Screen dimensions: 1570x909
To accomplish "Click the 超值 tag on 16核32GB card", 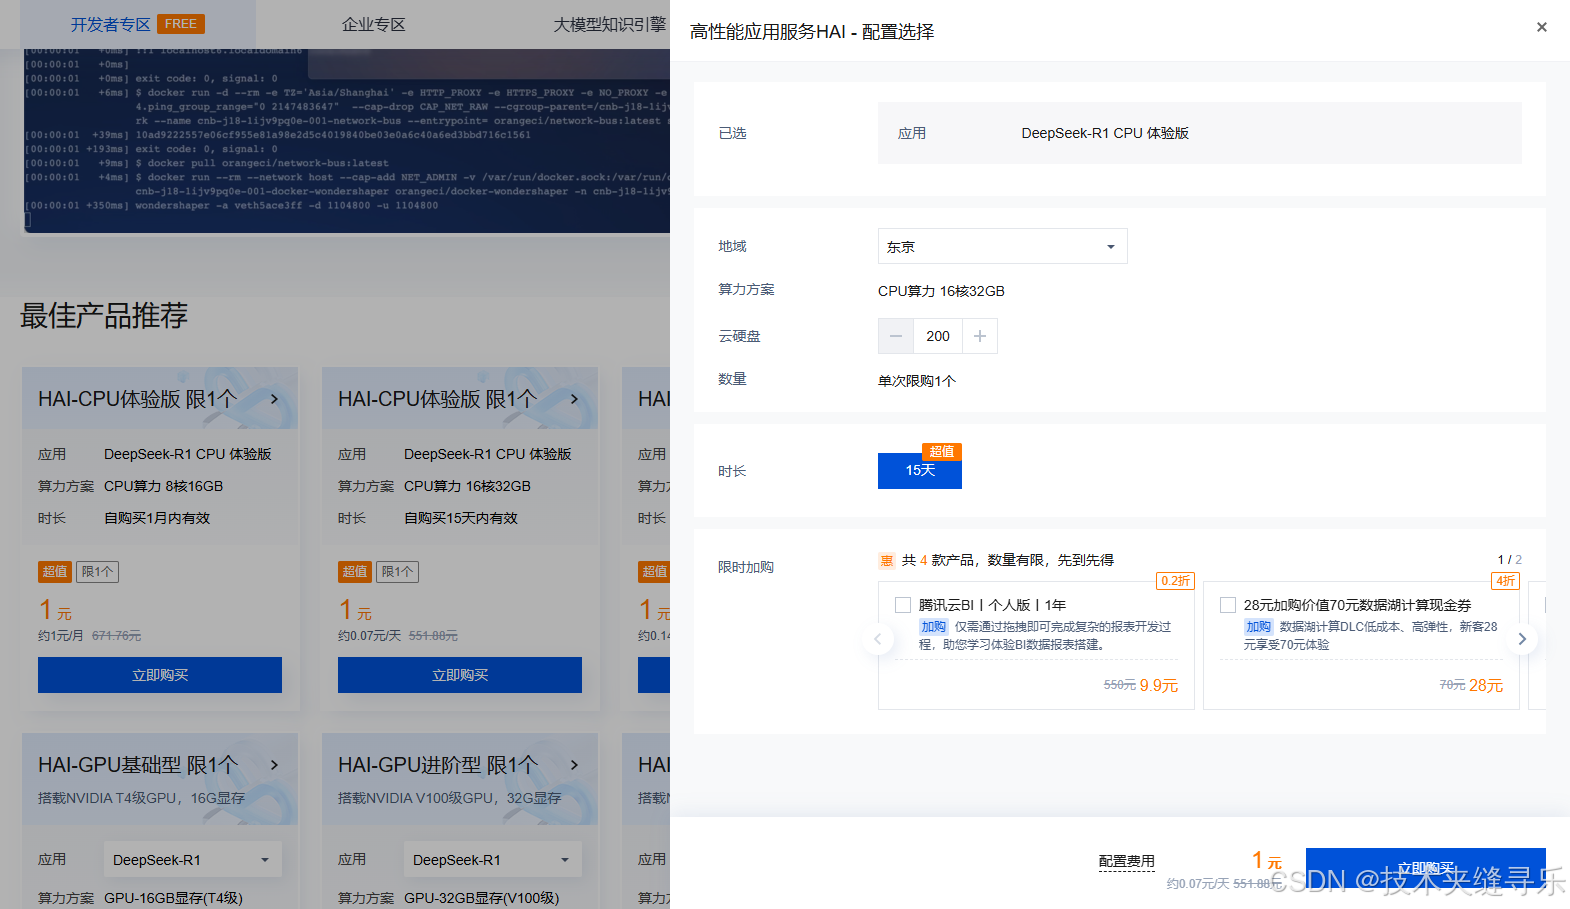I will (x=355, y=572).
